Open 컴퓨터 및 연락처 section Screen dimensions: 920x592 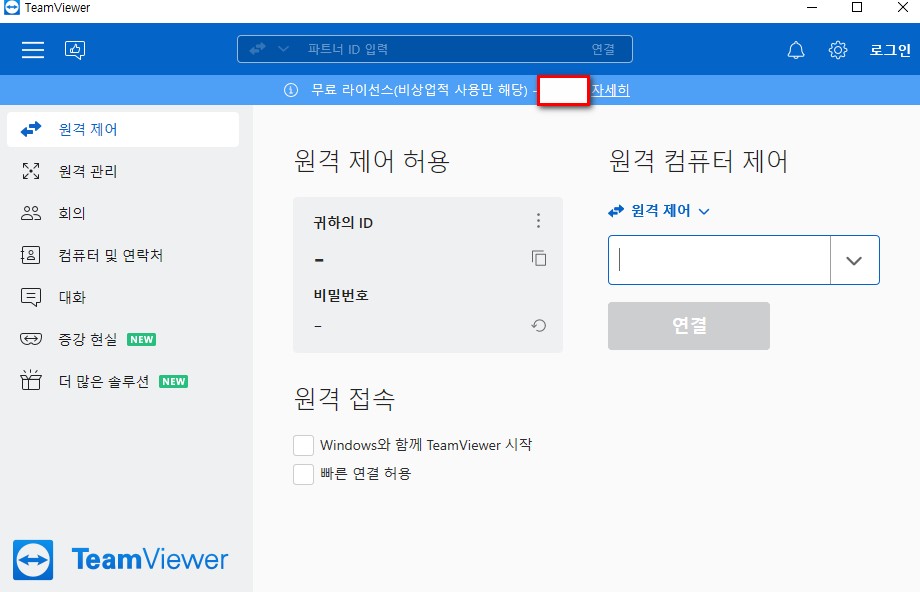point(123,255)
